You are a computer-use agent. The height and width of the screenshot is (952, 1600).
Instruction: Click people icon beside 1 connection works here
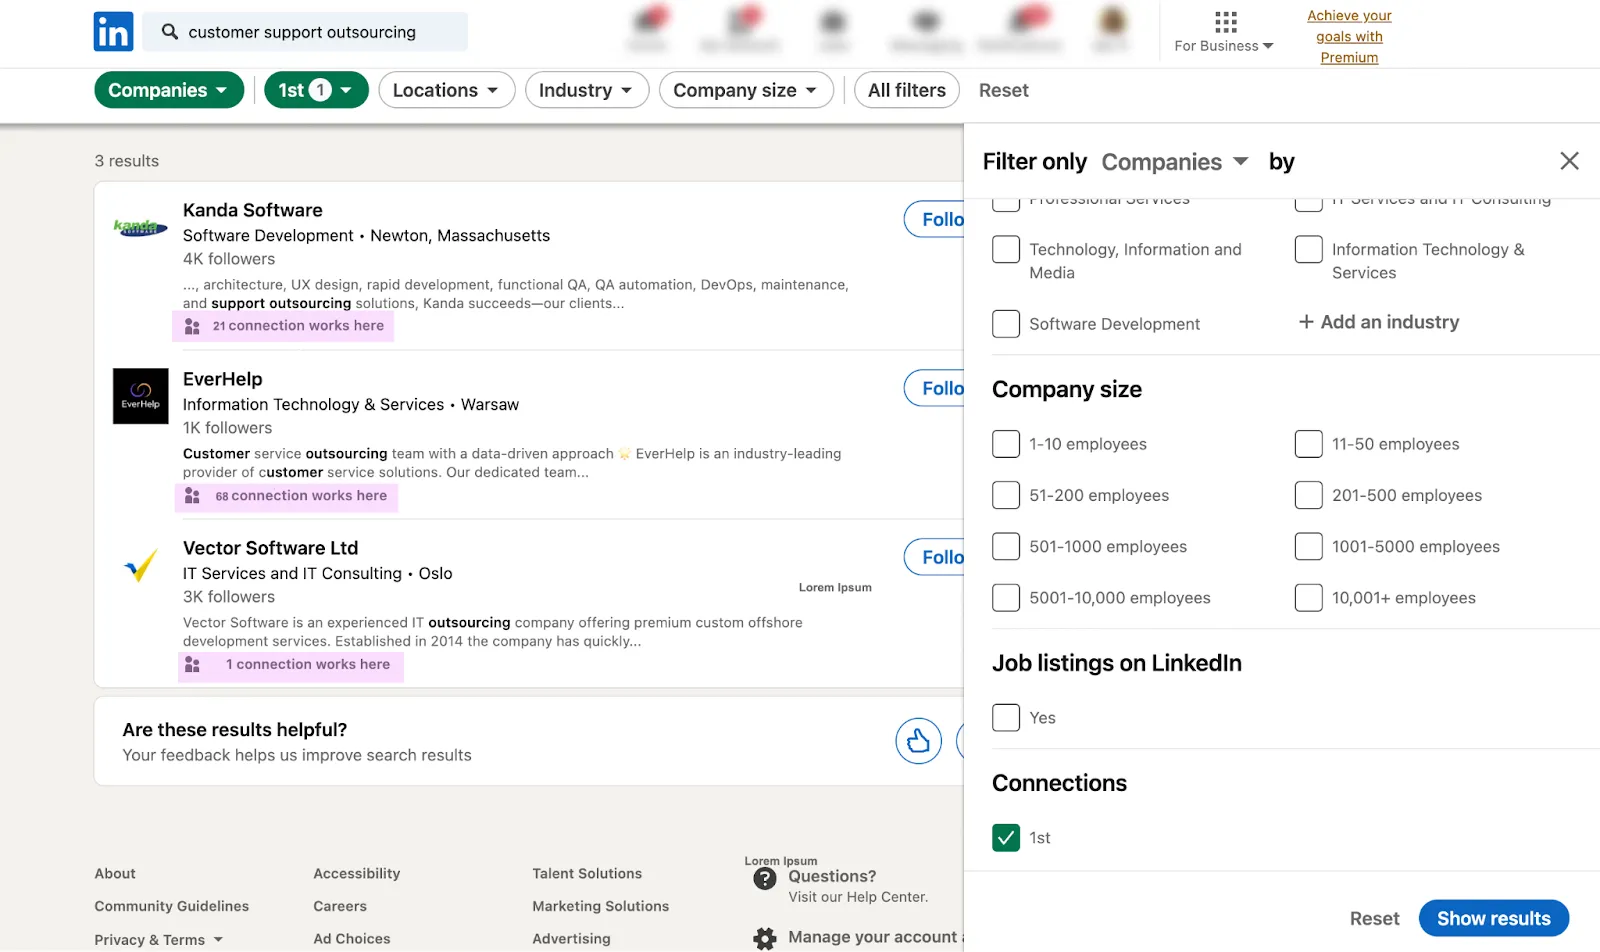(x=192, y=665)
